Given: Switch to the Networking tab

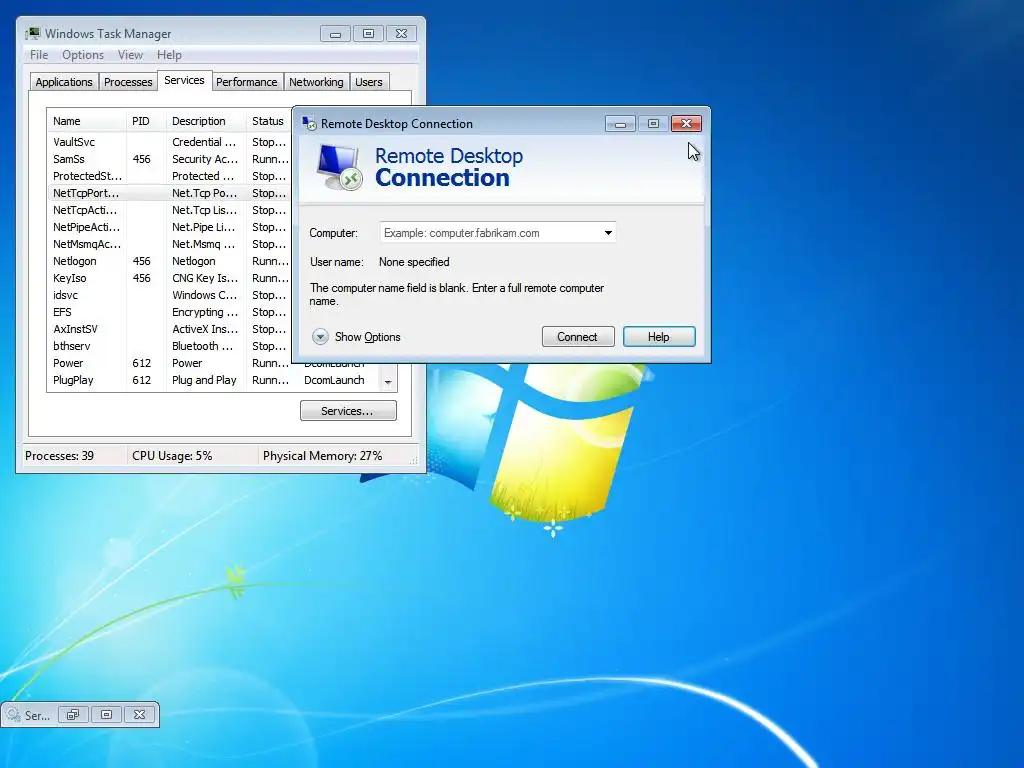Looking at the screenshot, I should tap(316, 82).
